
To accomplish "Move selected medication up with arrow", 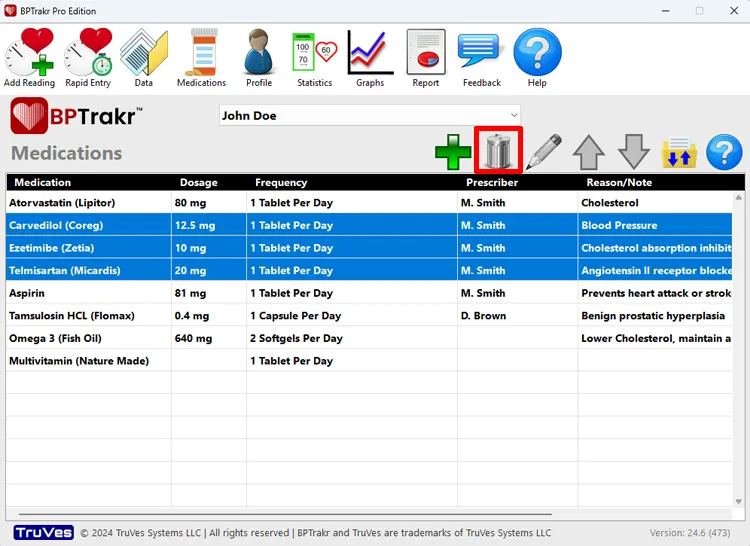I will [589, 153].
